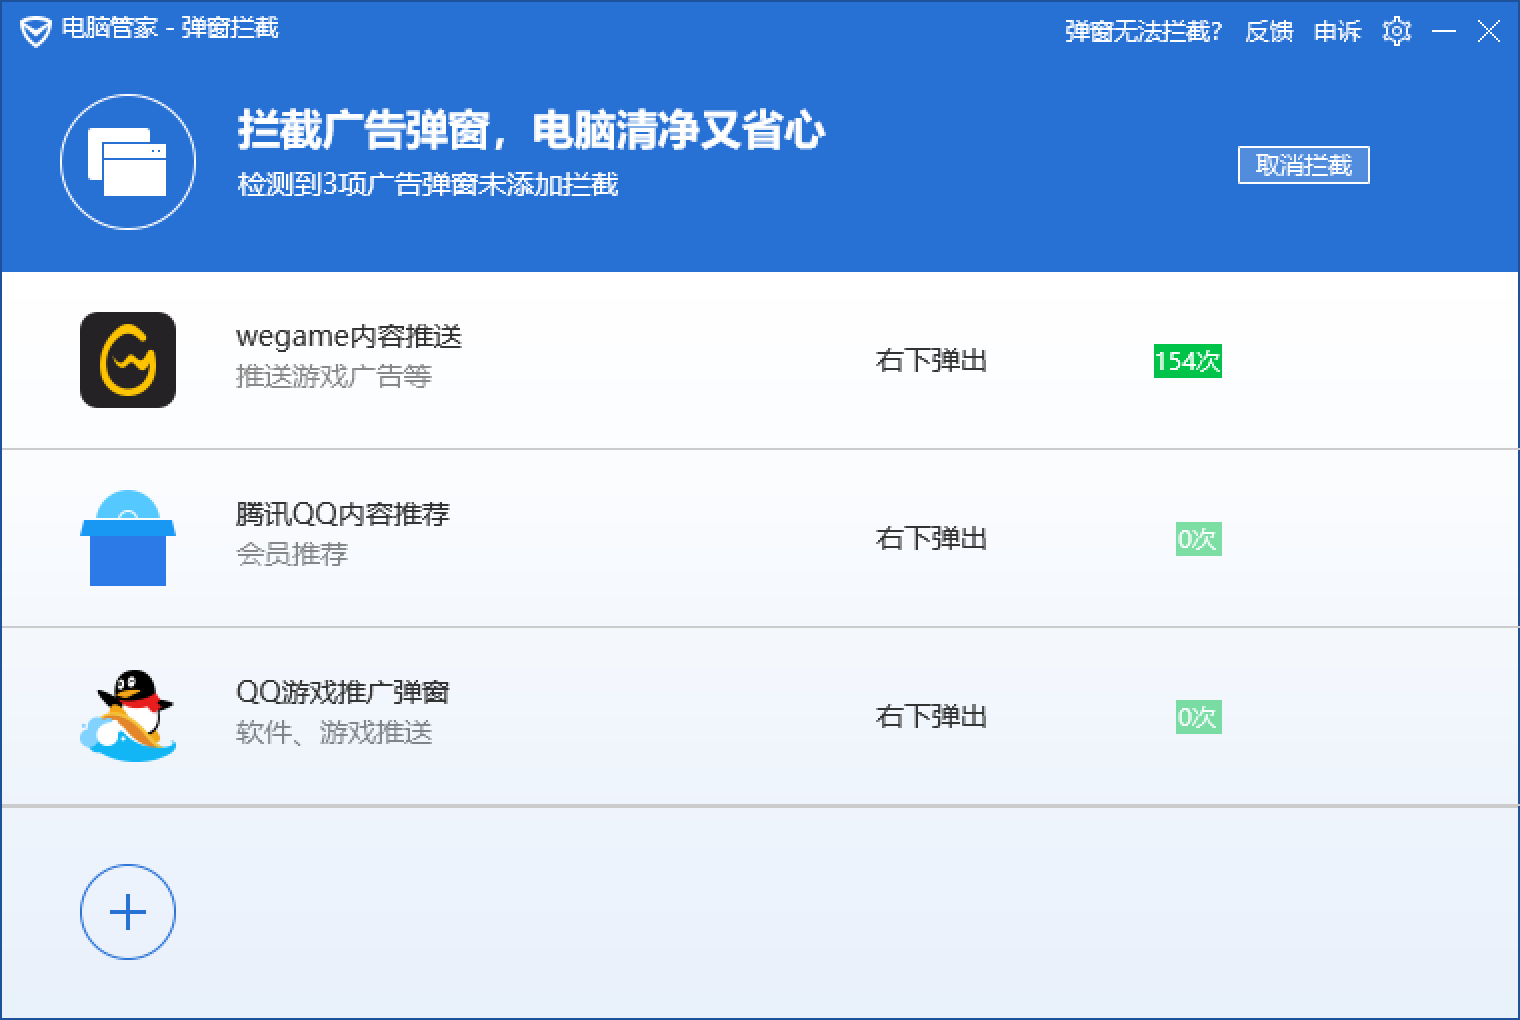Click the 检测到3项广告弹窗未添加拦截 status text
The image size is (1520, 1020).
pyautogui.click(x=428, y=184)
